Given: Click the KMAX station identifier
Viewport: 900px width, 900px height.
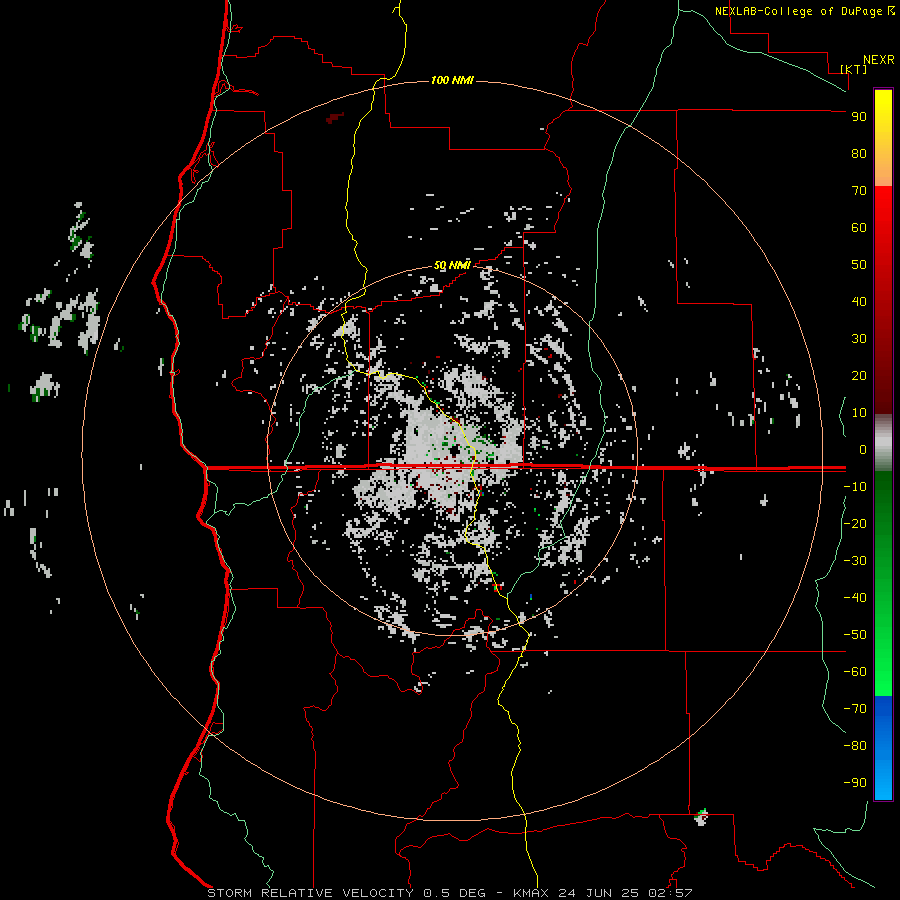Looking at the screenshot, I should click(x=531, y=893).
